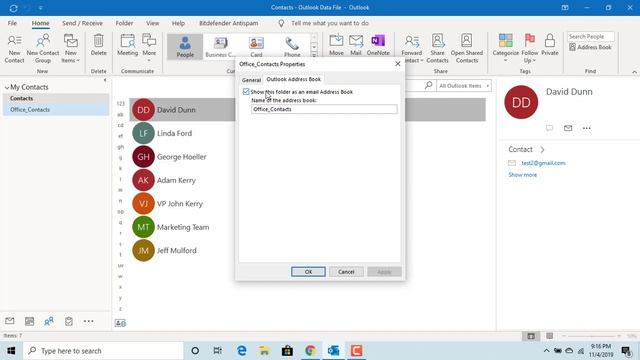This screenshot has width=640, height=360.
Task: Open the New Items menu
Action: click(x=70, y=49)
